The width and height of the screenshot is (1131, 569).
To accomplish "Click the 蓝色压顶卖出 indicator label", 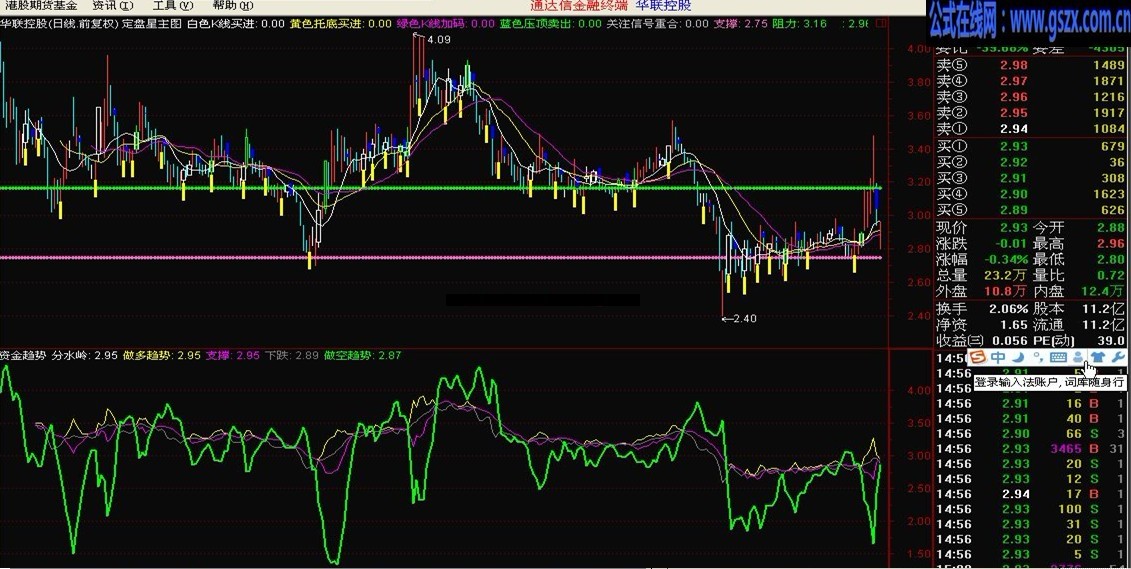I will coord(535,24).
